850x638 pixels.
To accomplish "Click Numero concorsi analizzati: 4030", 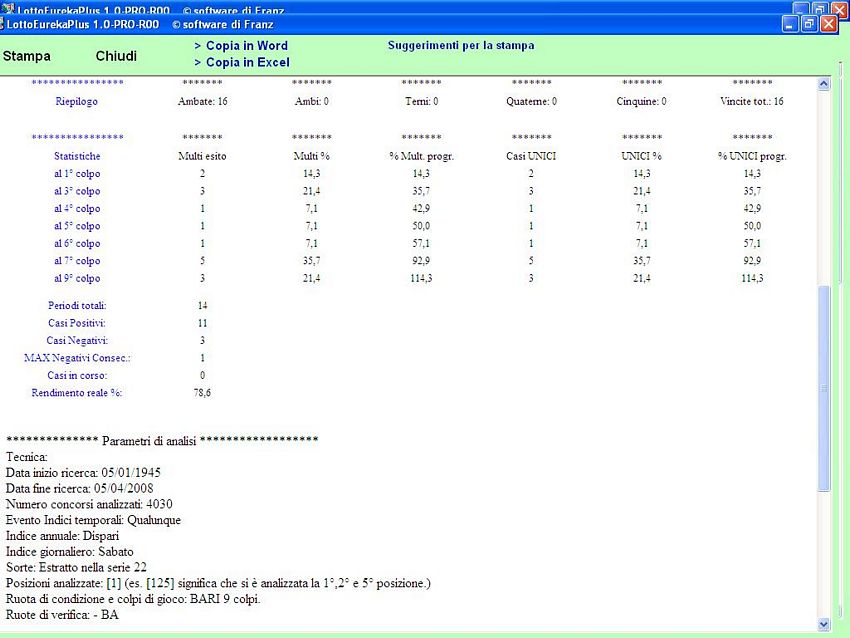I will [x=89, y=504].
